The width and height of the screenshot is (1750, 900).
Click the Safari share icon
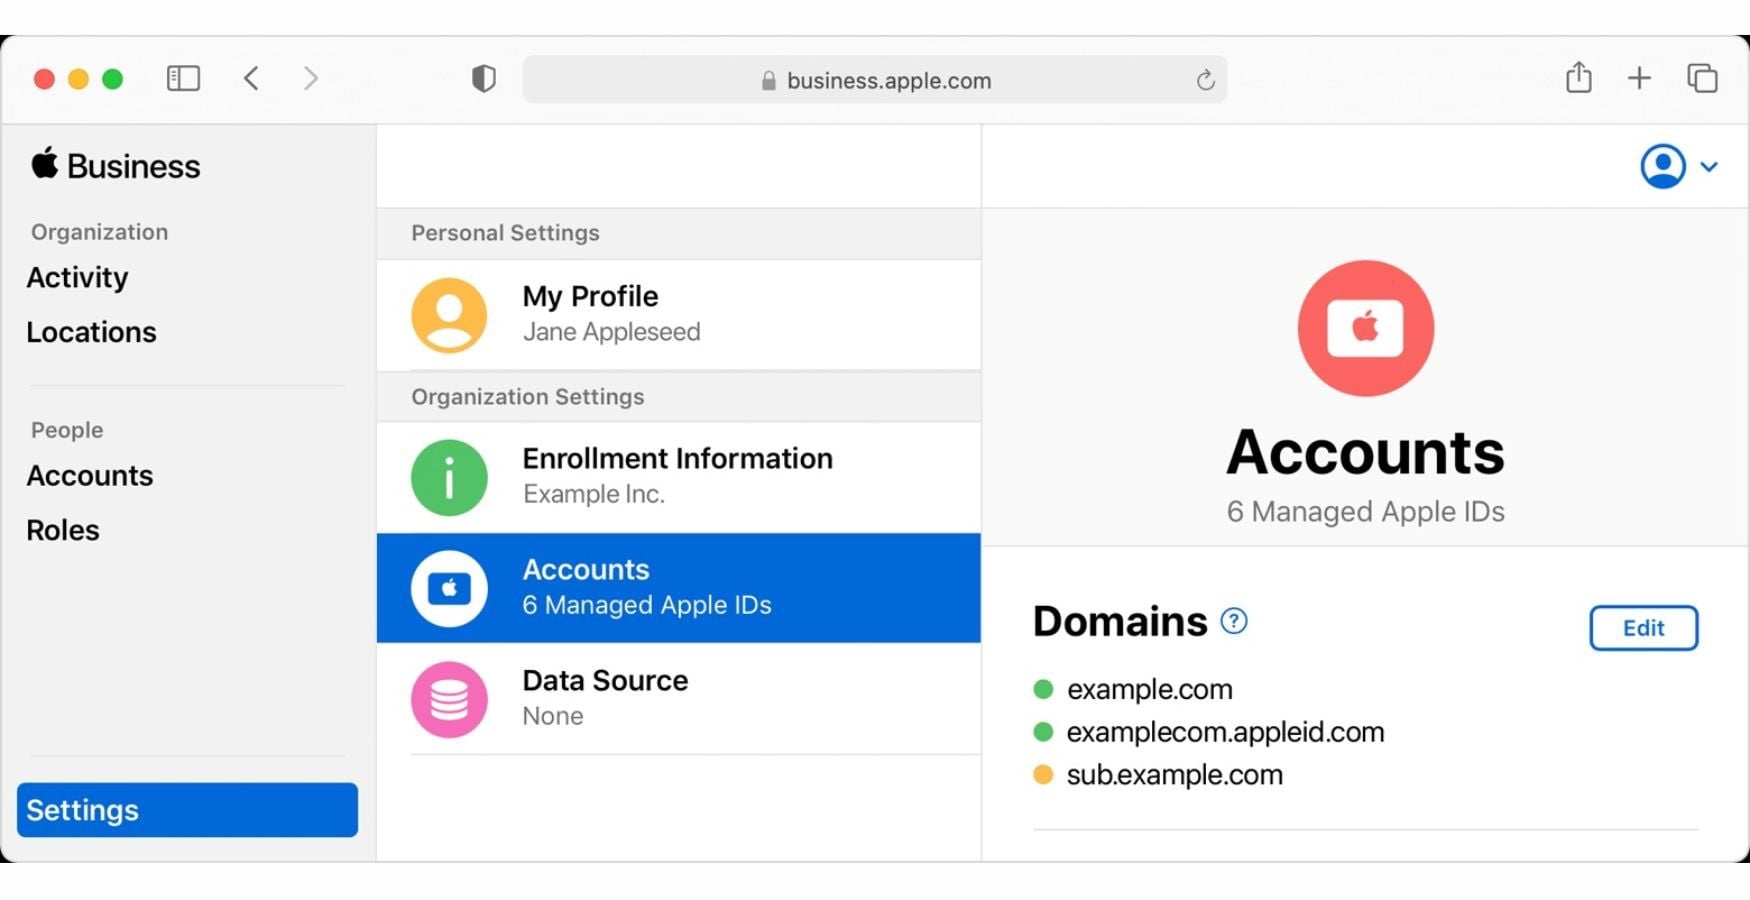click(x=1578, y=77)
